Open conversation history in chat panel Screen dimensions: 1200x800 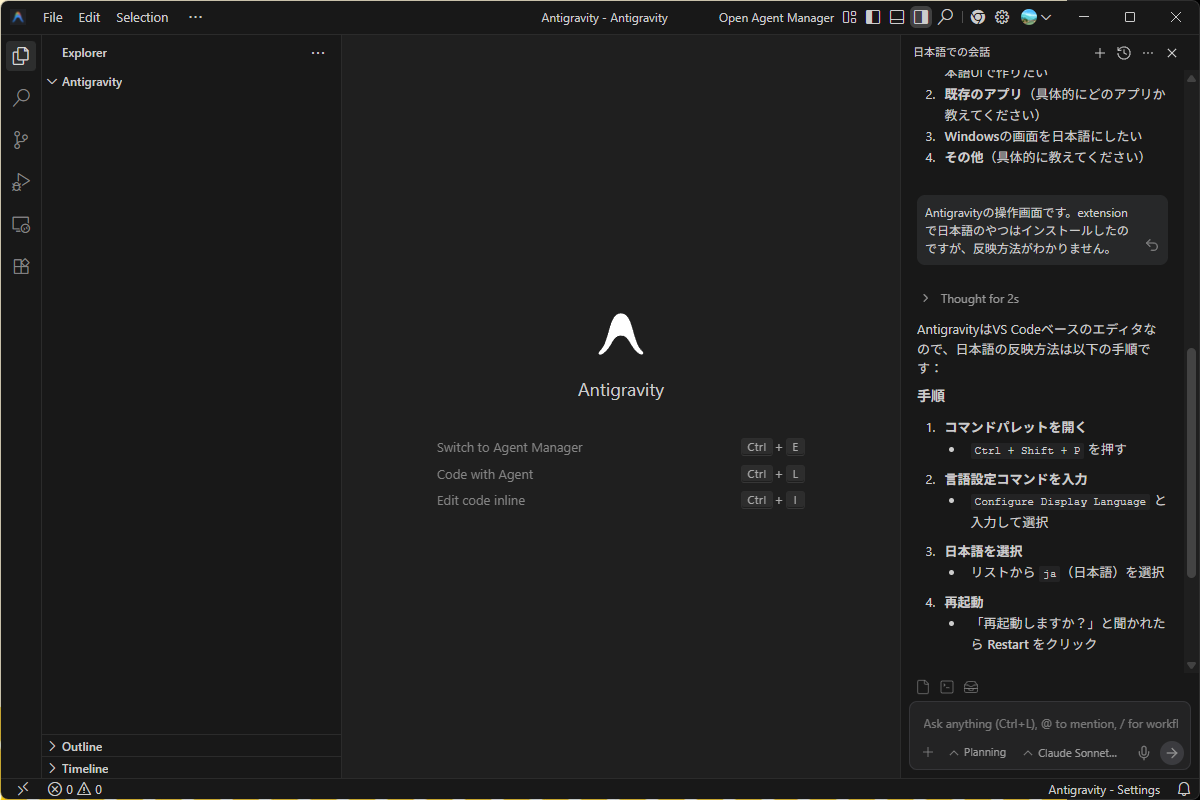pos(1124,53)
